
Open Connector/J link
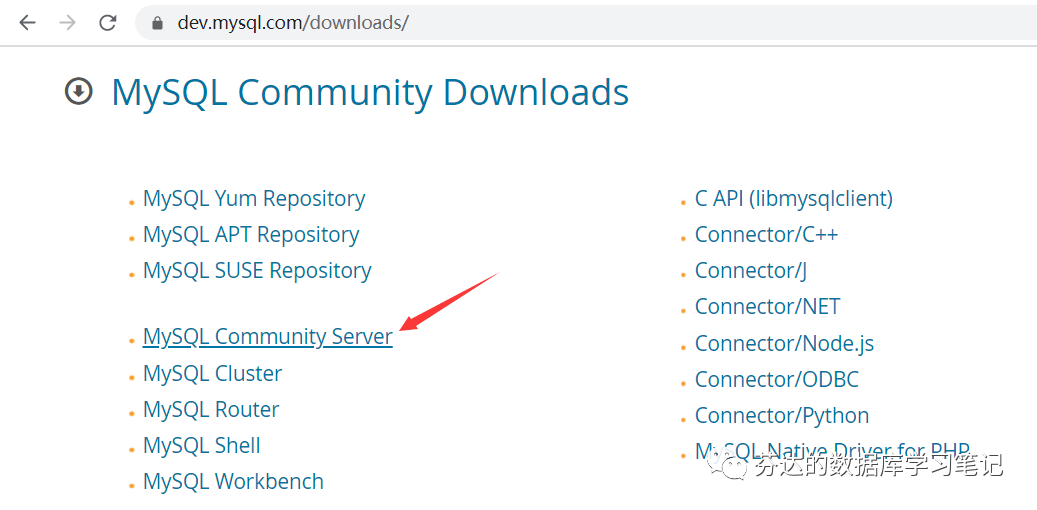point(751,271)
